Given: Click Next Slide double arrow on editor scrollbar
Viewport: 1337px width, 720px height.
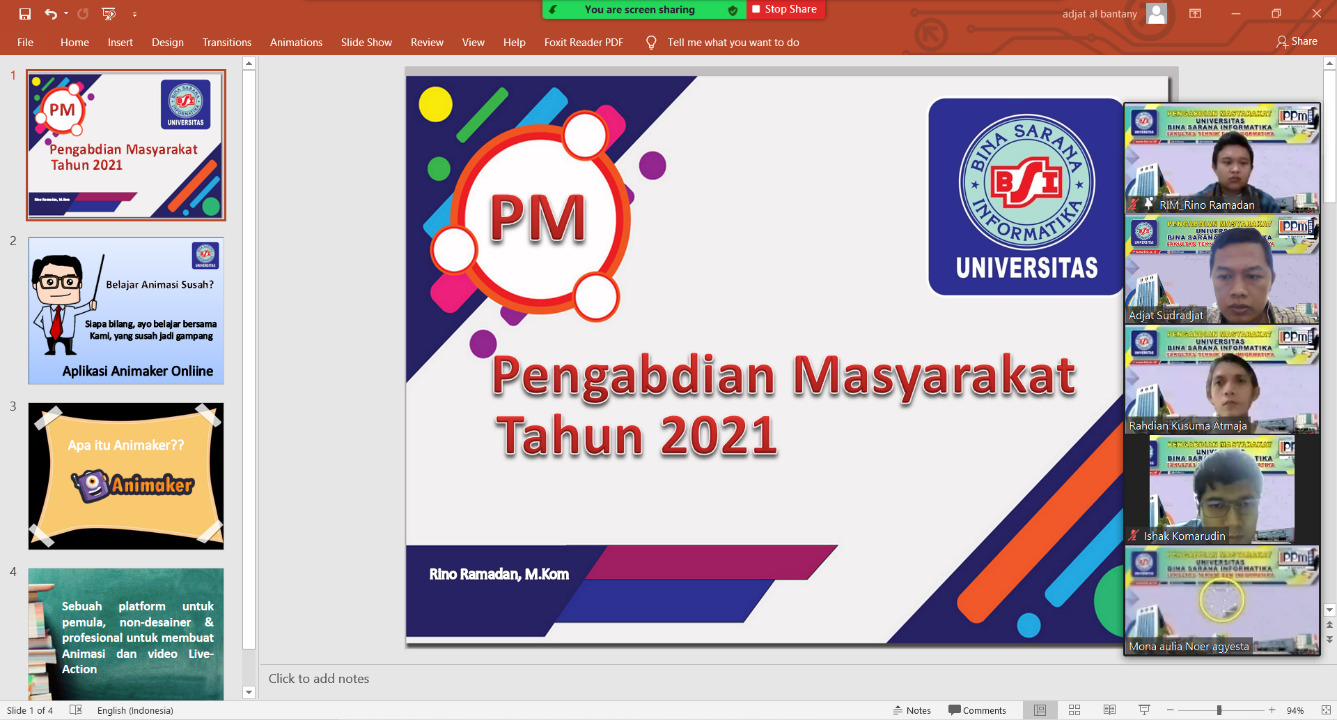Looking at the screenshot, I should 1330,639.
